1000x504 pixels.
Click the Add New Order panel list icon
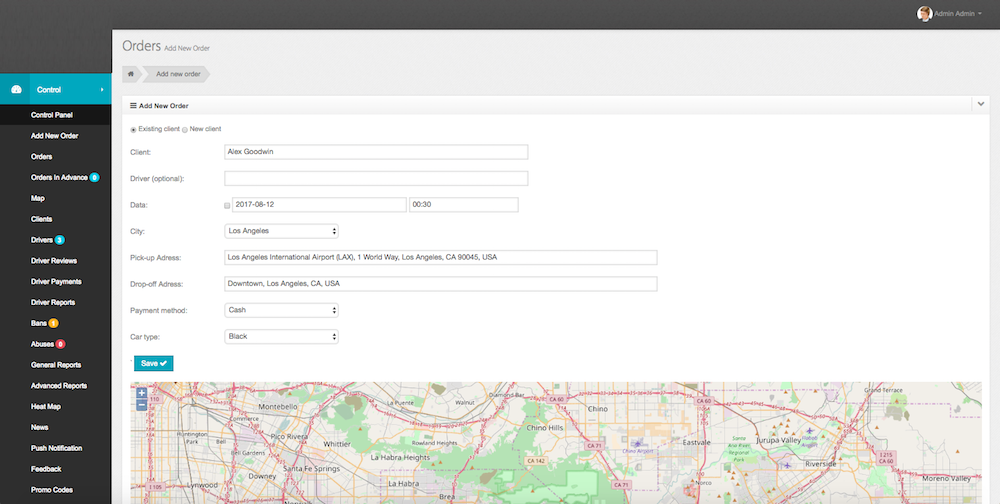click(133, 105)
